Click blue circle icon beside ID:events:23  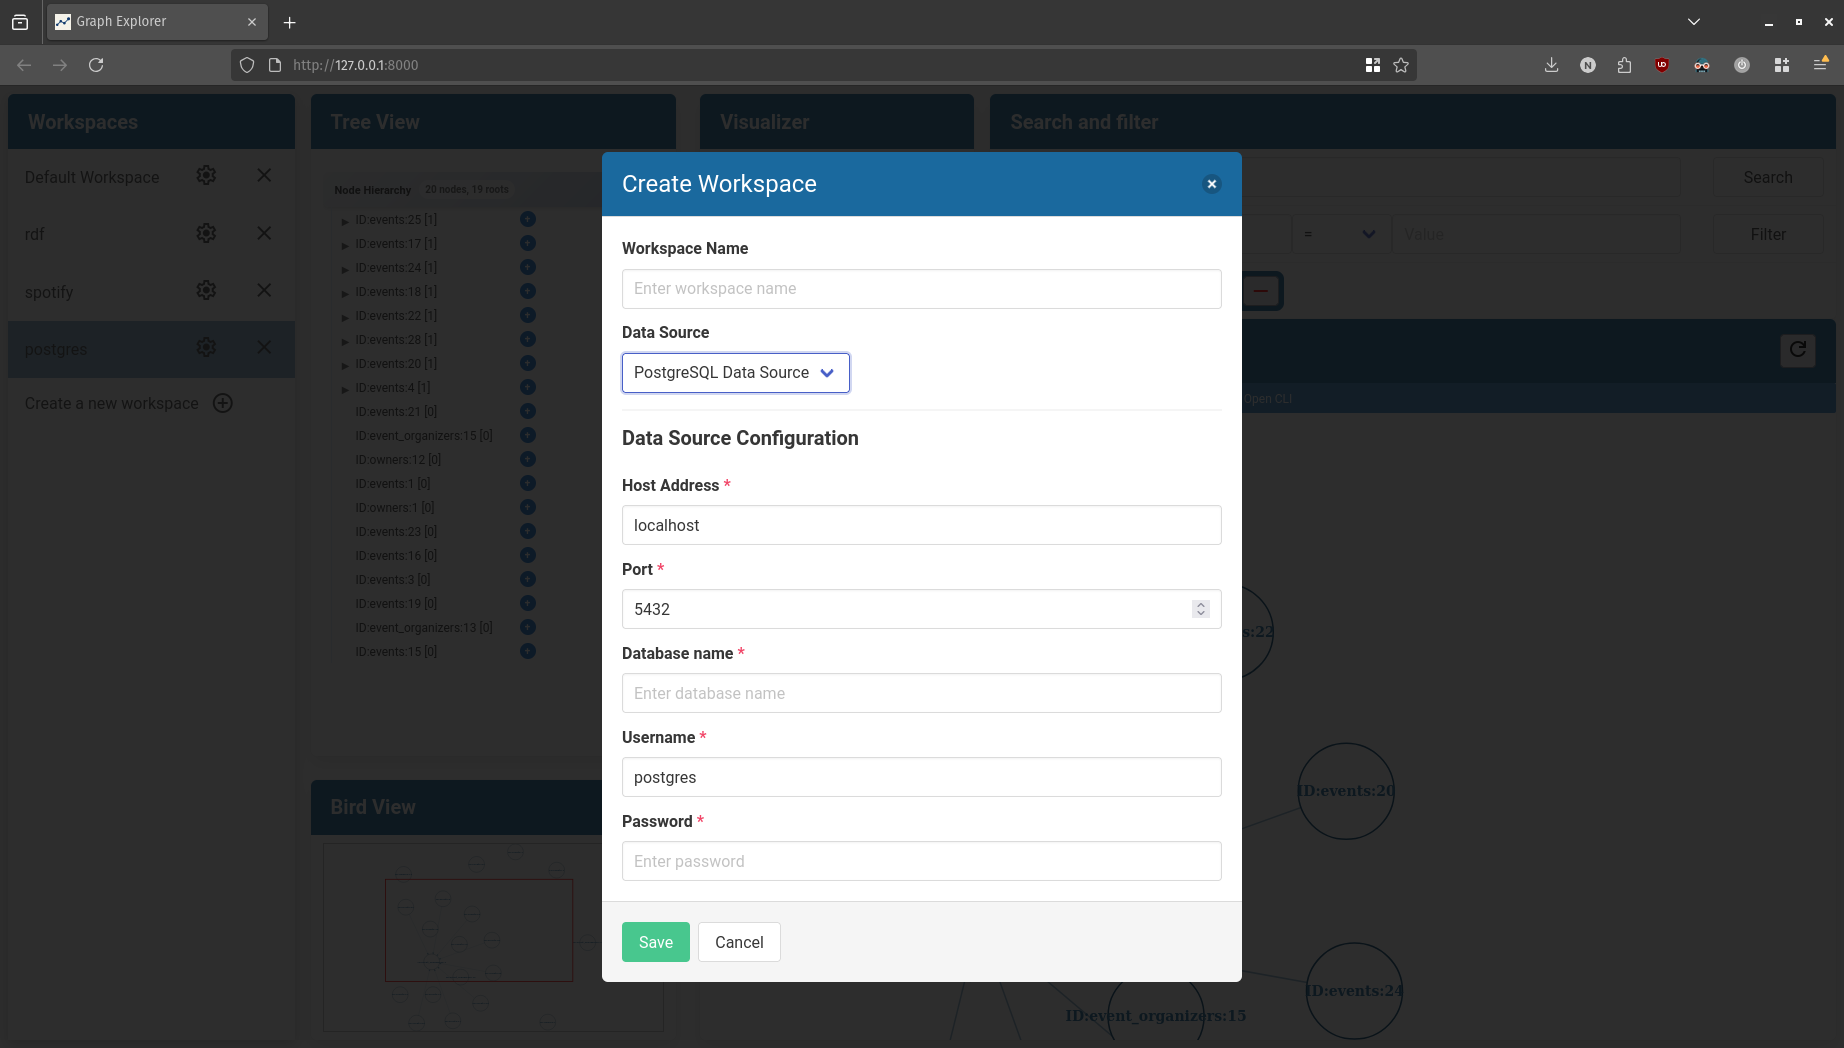(528, 531)
